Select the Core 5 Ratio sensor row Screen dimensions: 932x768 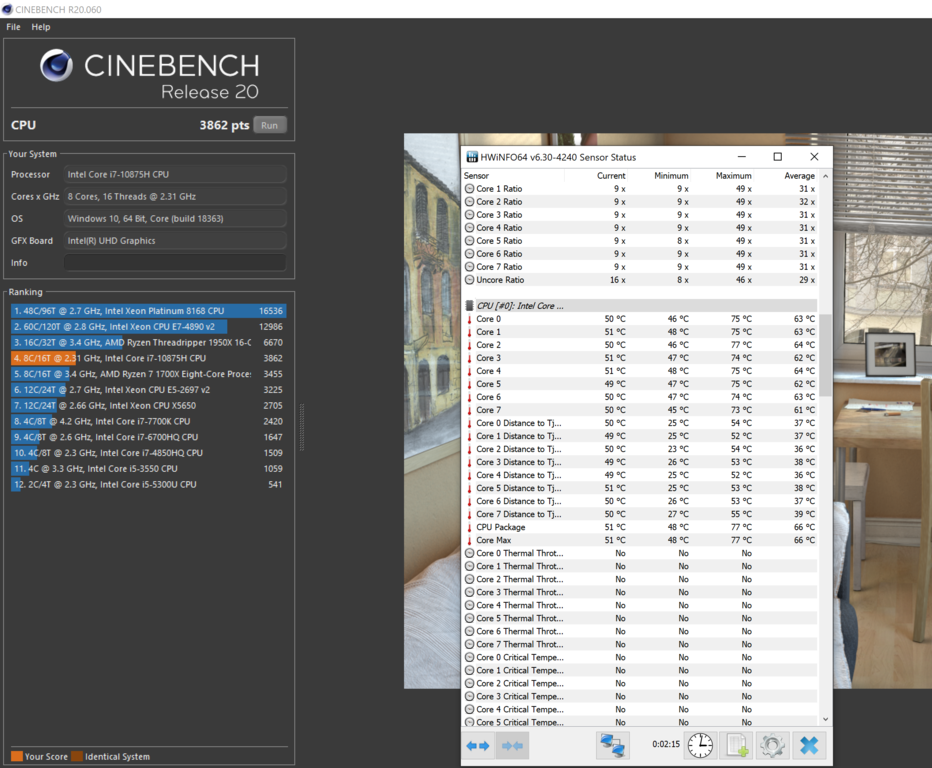pos(641,241)
